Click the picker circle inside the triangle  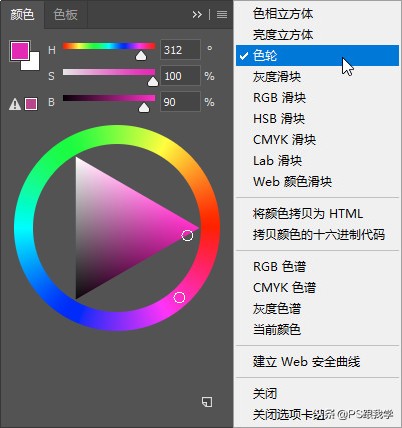[x=187, y=235]
